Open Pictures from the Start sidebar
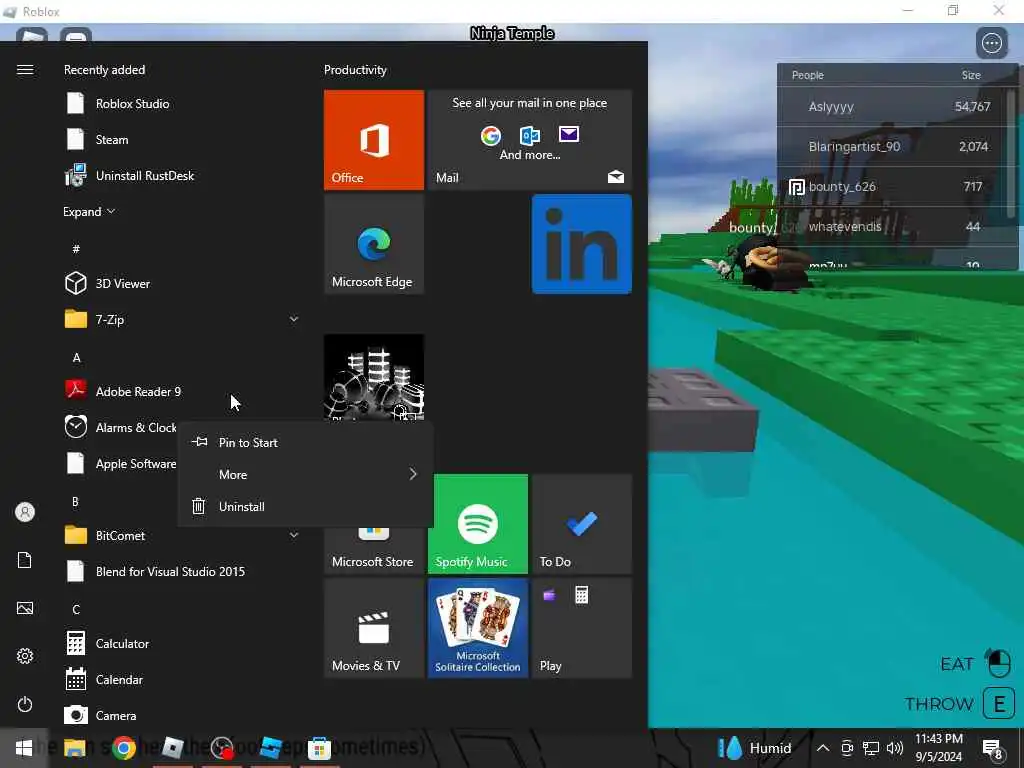Viewport: 1024px width, 768px height. coord(25,609)
